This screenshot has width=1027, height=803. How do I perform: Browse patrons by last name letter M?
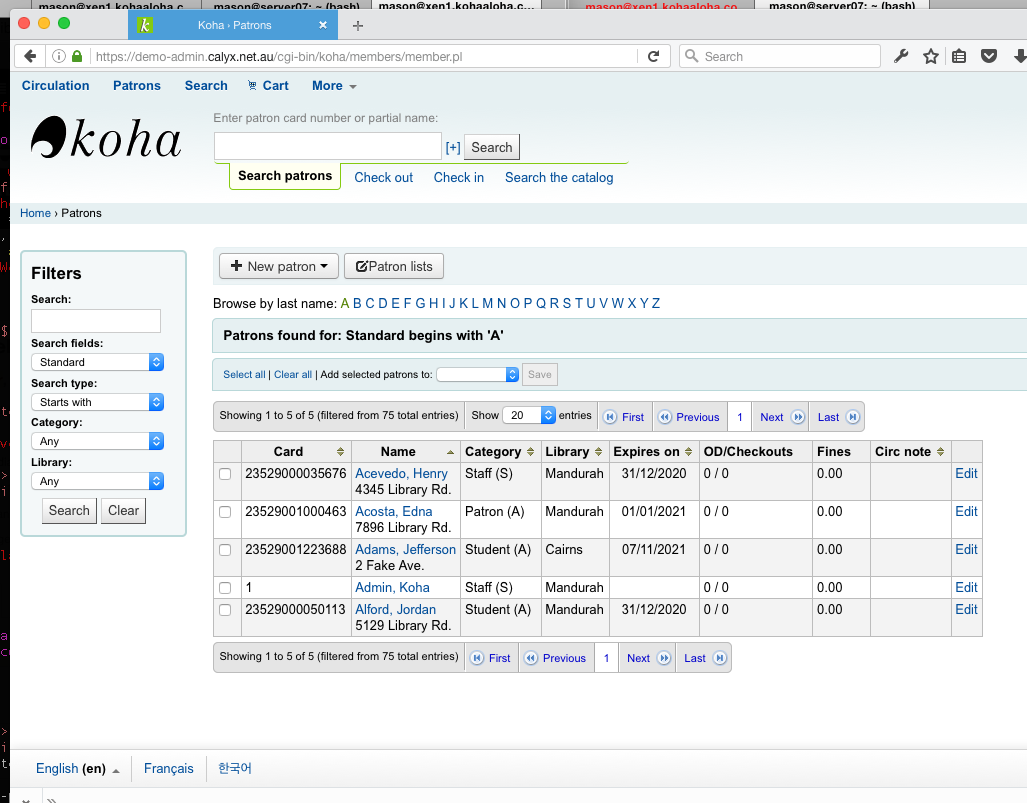(487, 303)
